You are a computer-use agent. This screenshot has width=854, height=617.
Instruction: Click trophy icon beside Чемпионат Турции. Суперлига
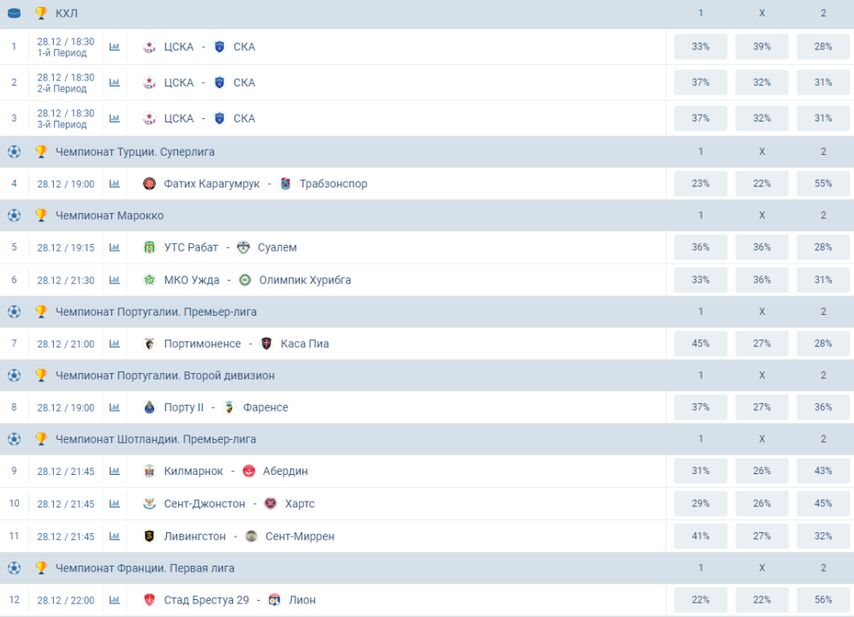point(41,151)
